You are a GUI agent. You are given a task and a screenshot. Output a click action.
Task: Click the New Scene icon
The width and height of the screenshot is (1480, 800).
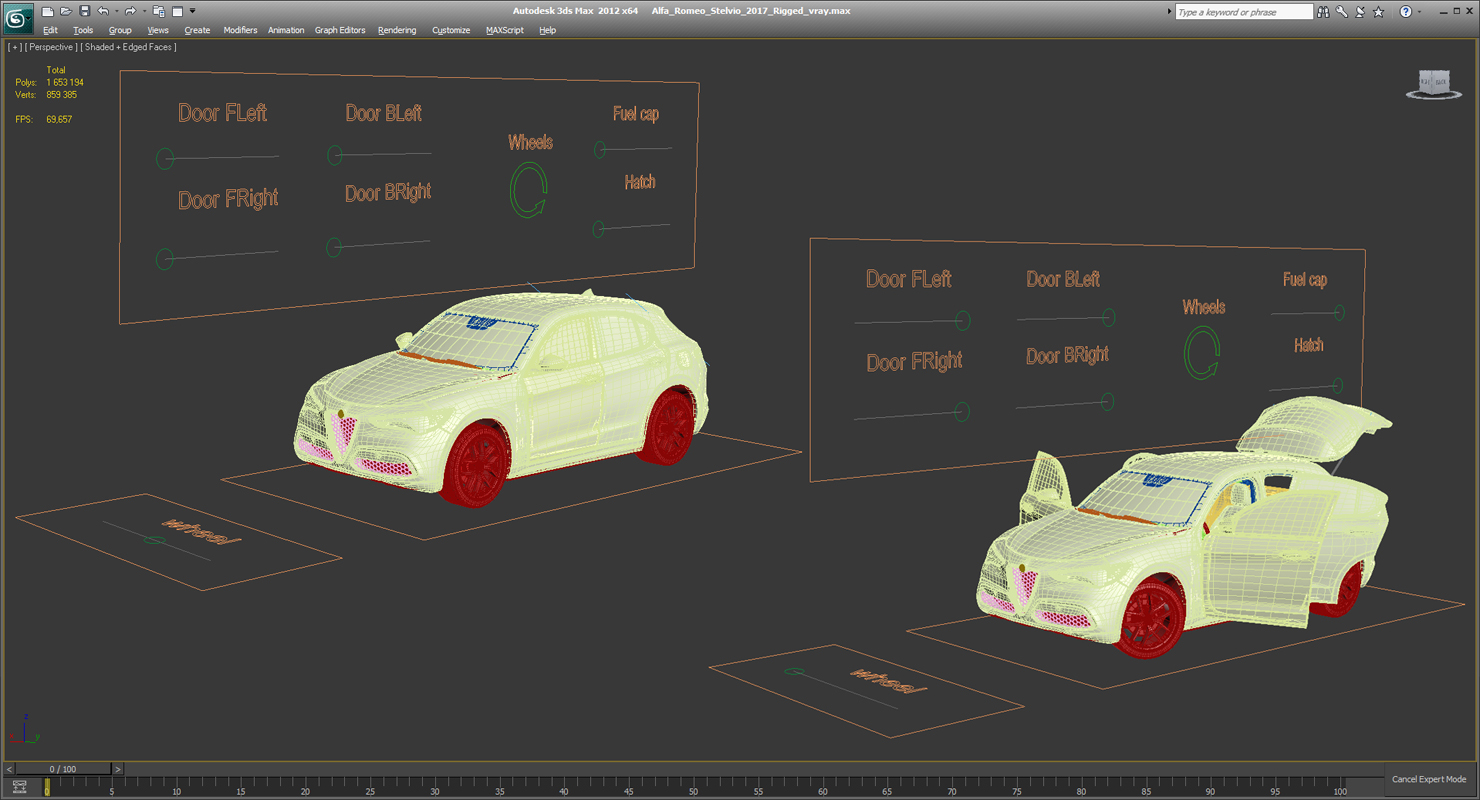tap(47, 11)
